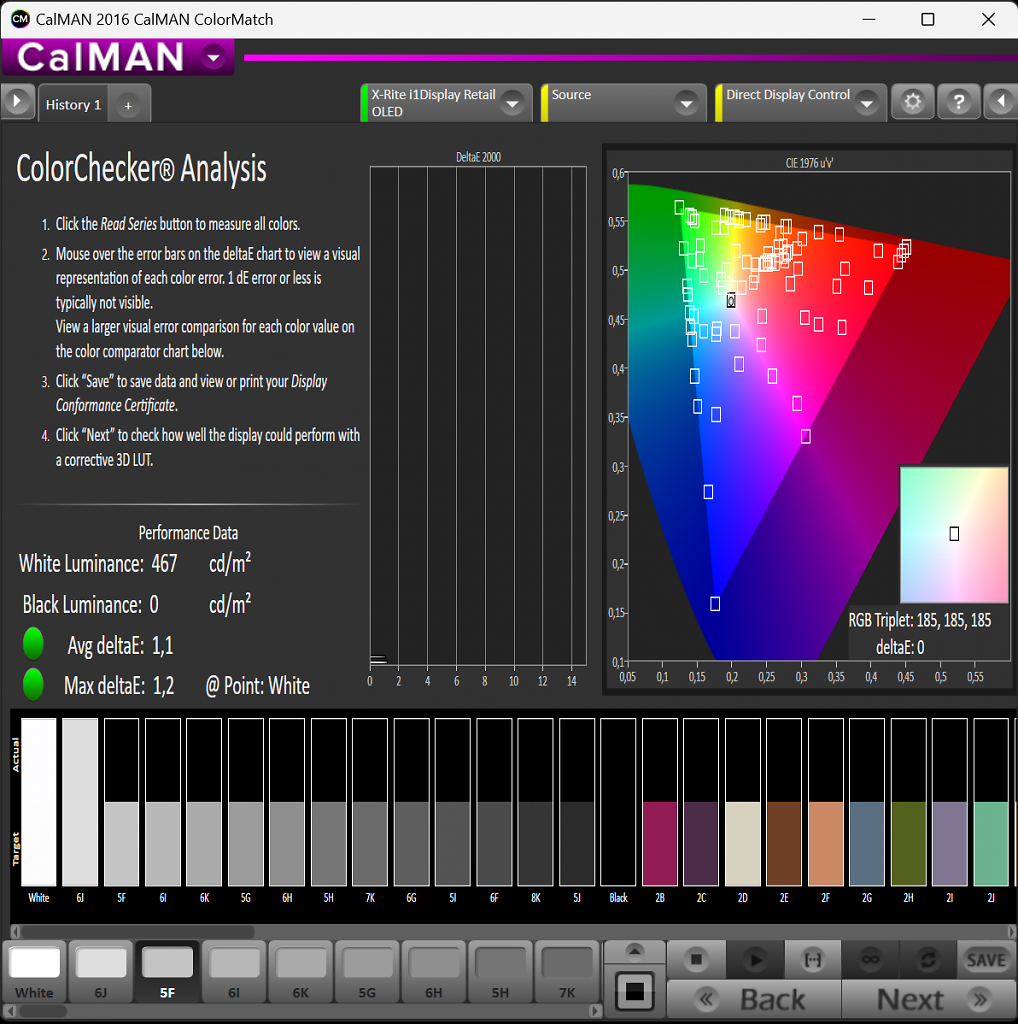
Task: Click the Back button
Action: point(754,999)
